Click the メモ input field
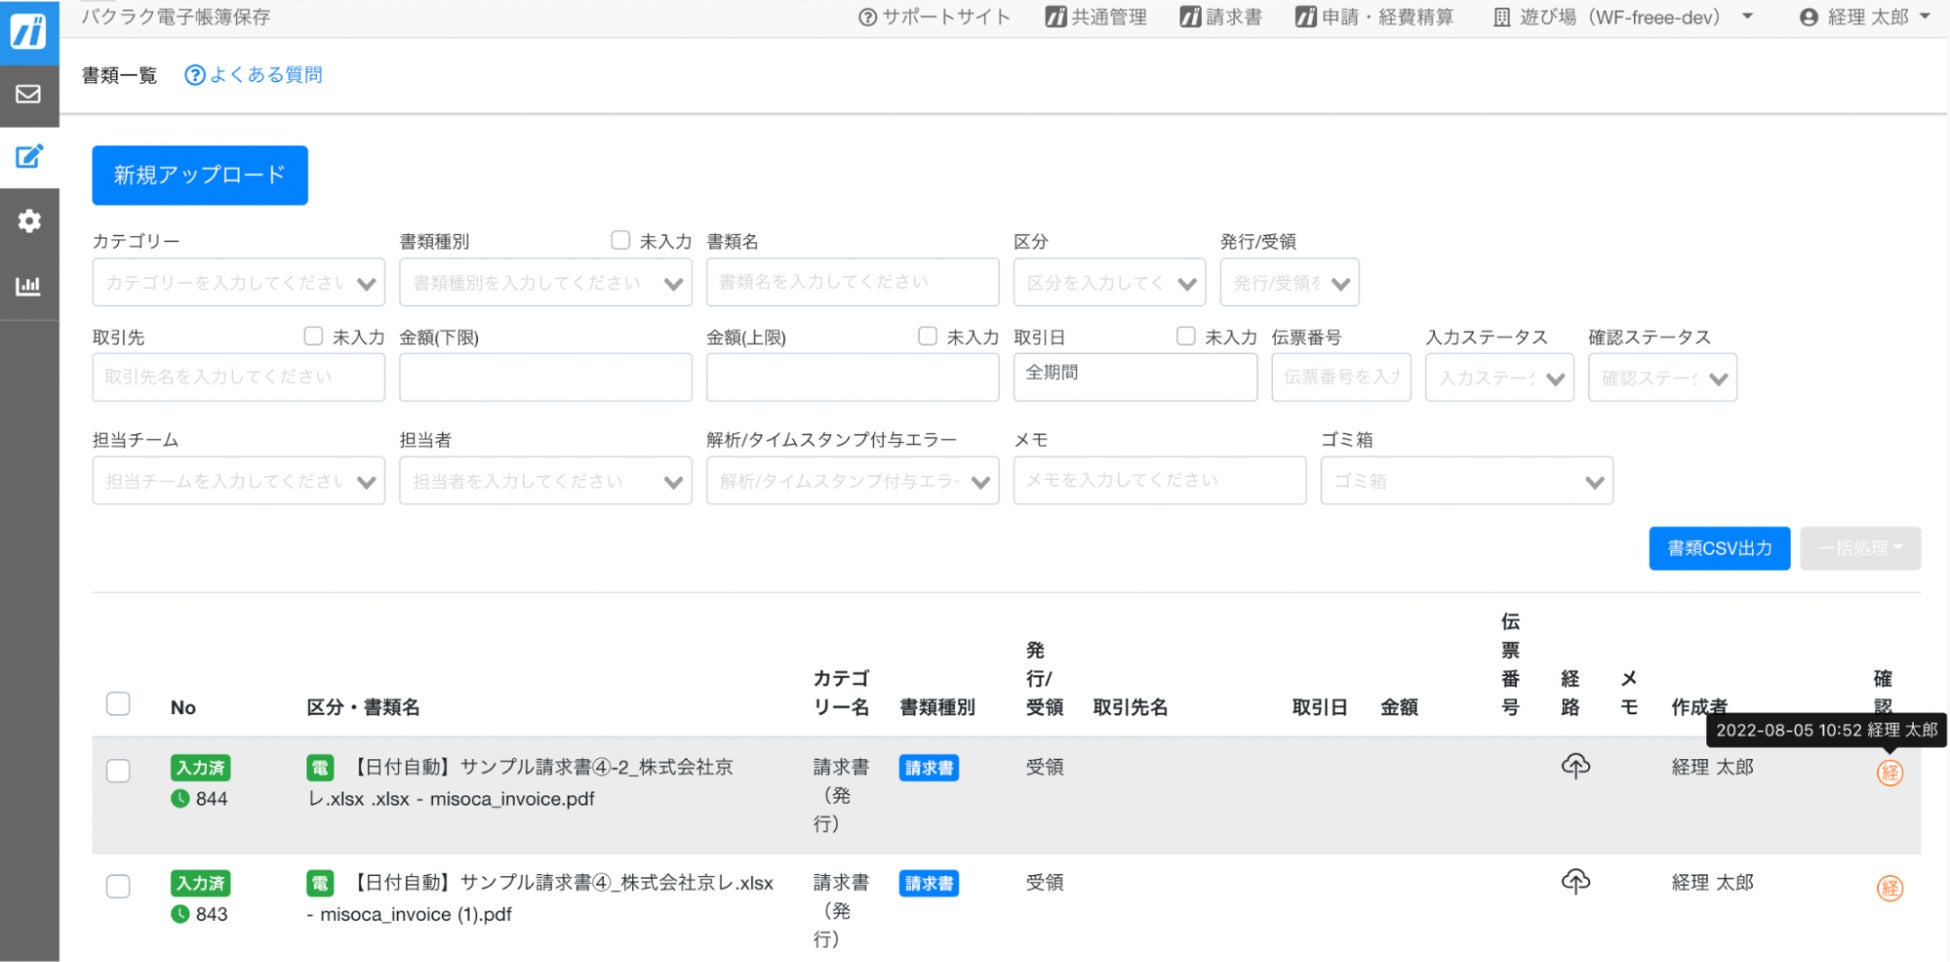1950x962 pixels. [x=1159, y=480]
